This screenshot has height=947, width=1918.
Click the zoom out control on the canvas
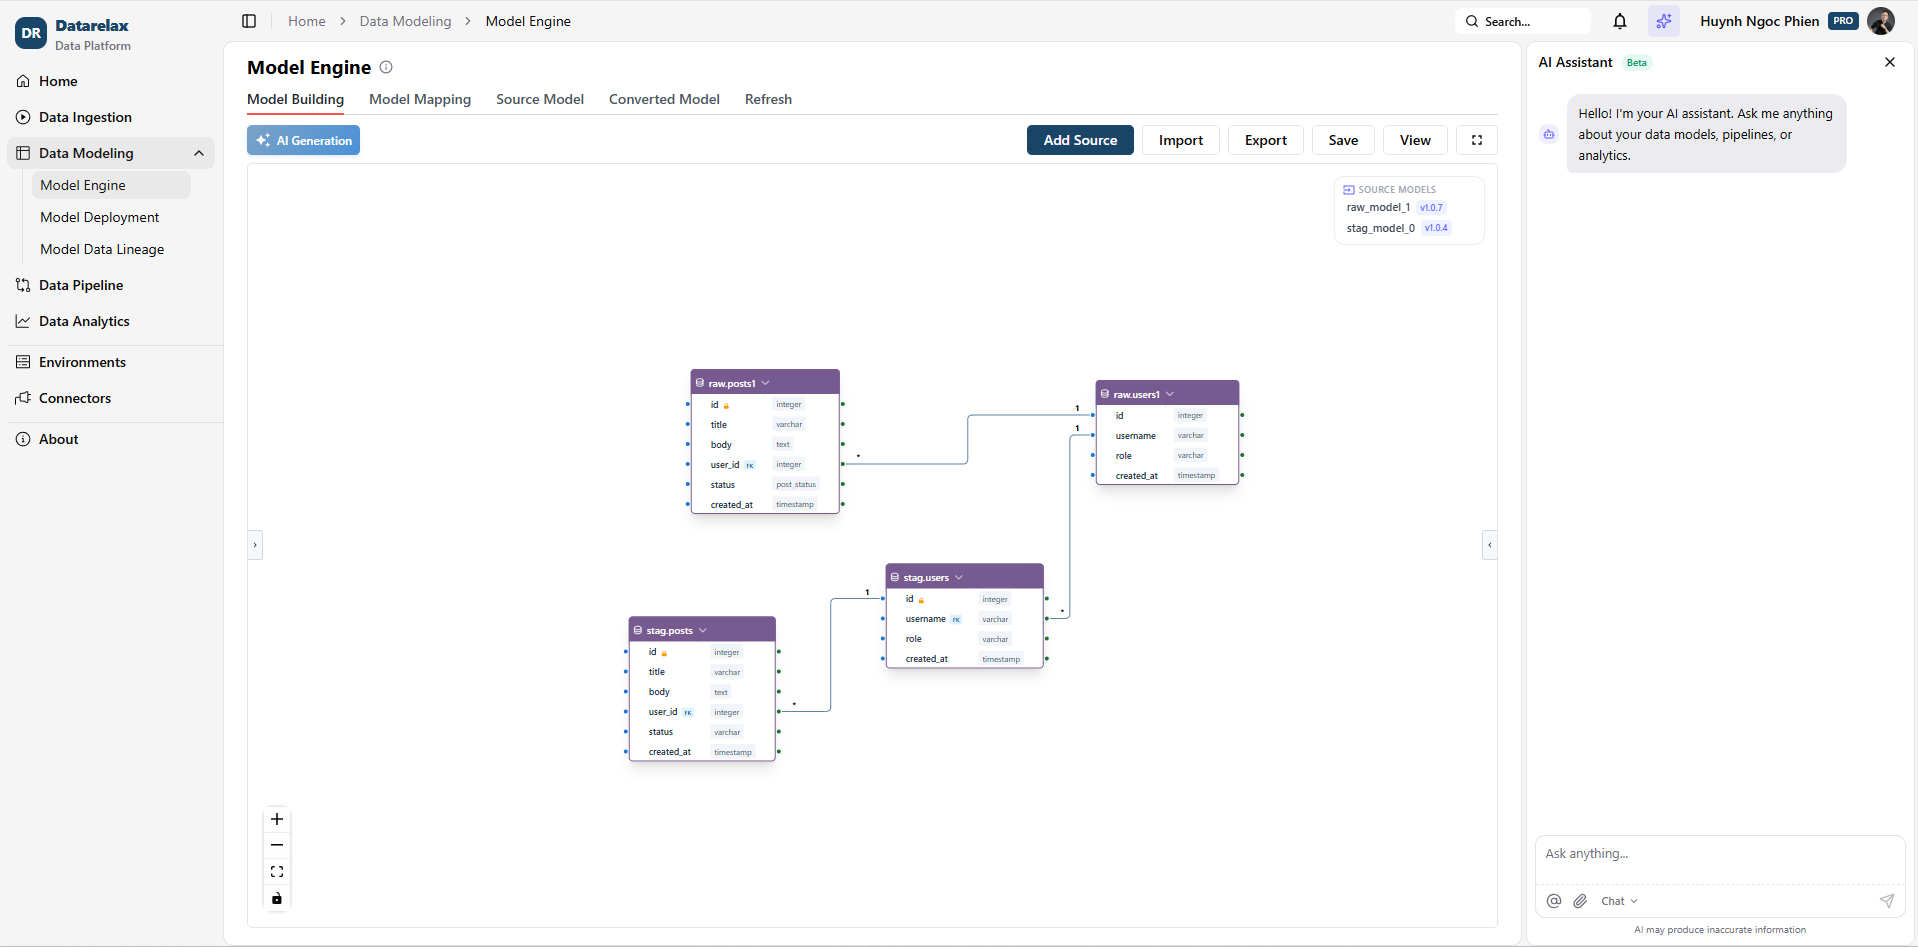[277, 845]
